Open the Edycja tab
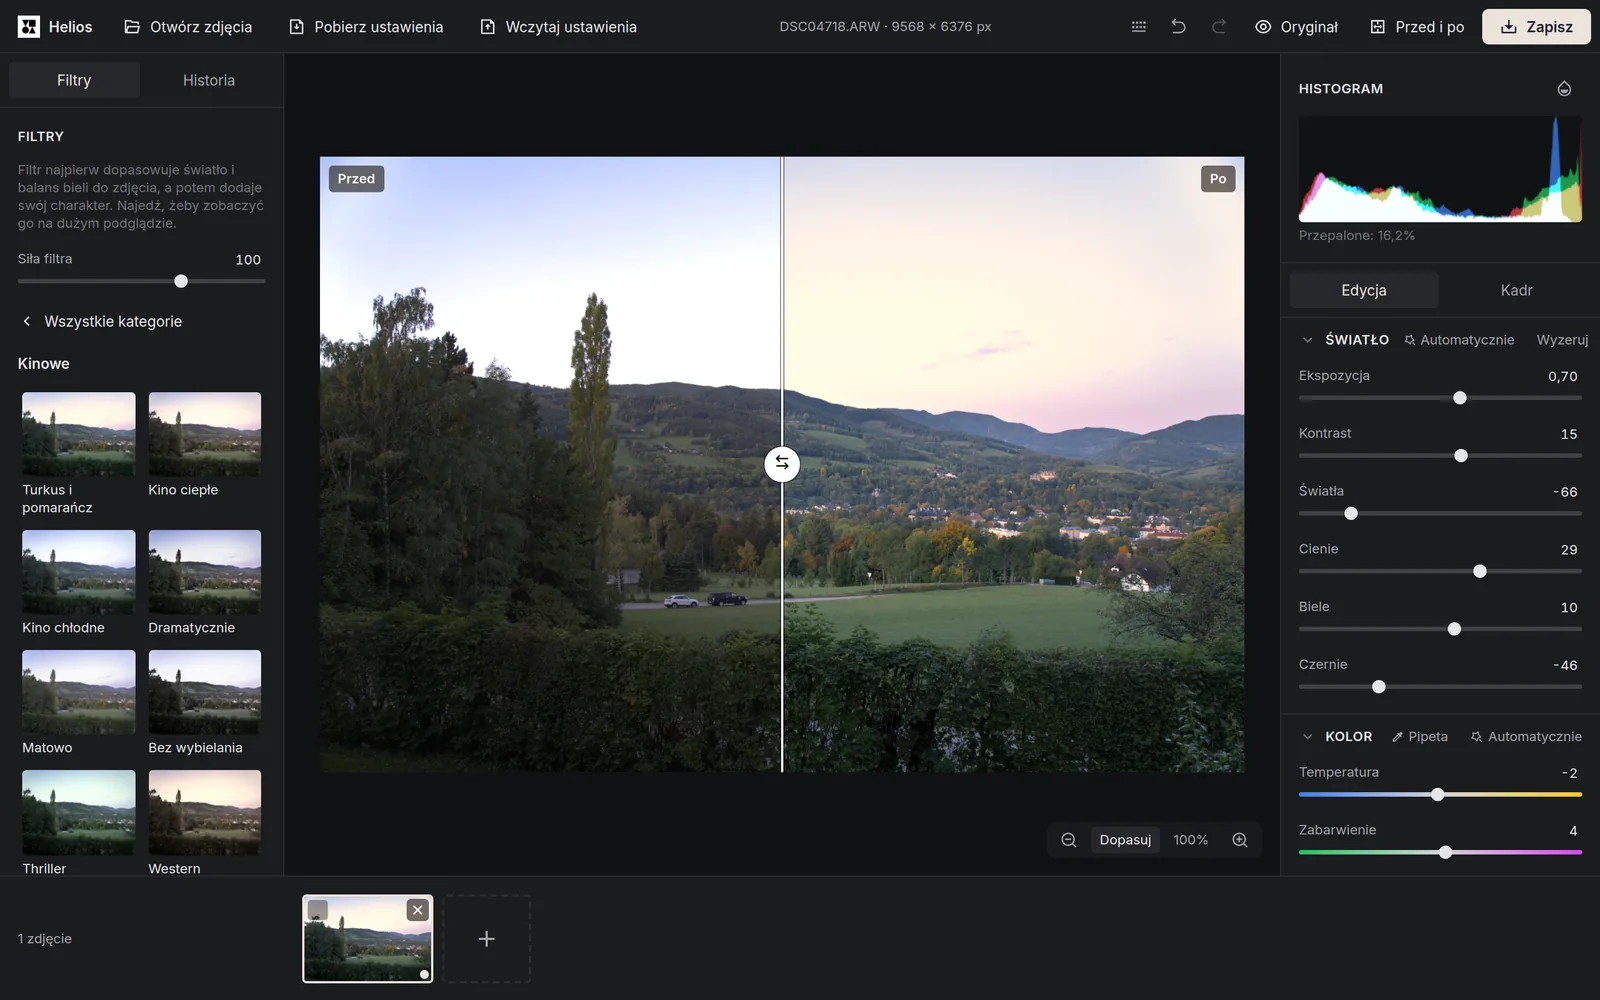 pyautogui.click(x=1364, y=290)
